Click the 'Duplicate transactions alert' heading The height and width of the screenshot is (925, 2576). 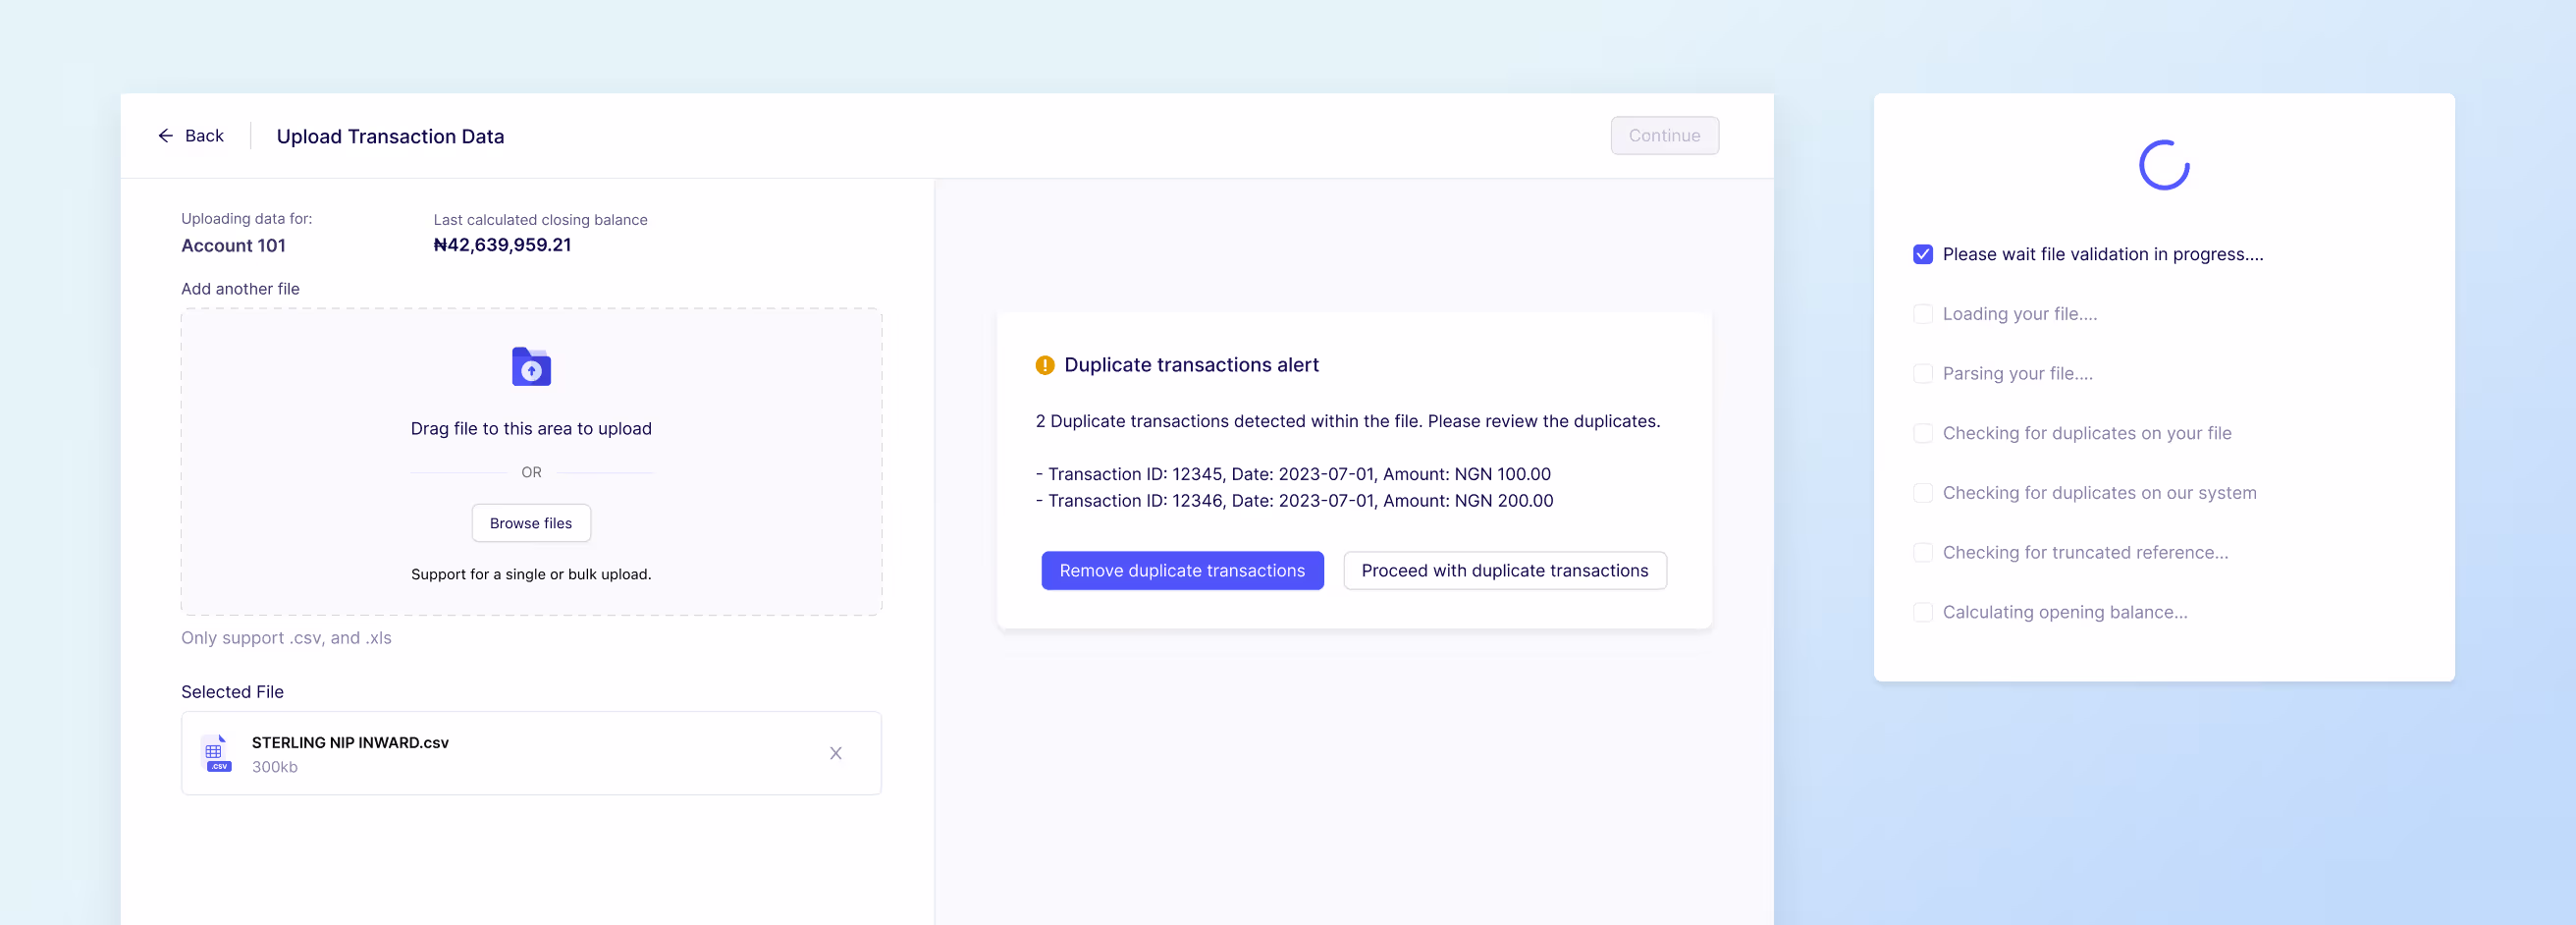coord(1191,365)
